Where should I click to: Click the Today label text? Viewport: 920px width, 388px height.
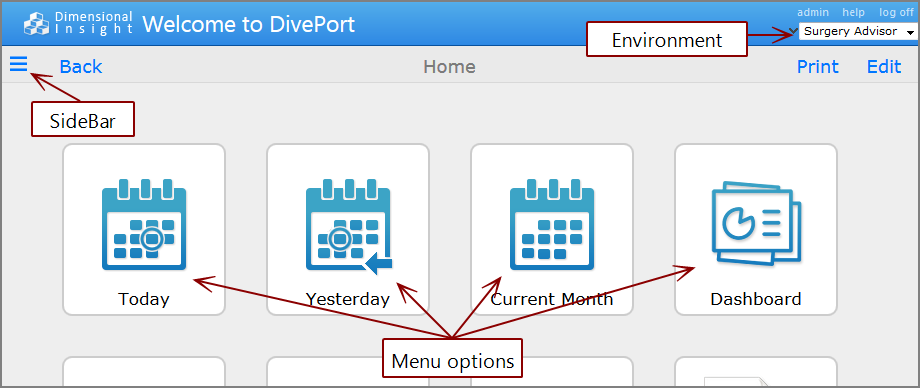coord(144,299)
